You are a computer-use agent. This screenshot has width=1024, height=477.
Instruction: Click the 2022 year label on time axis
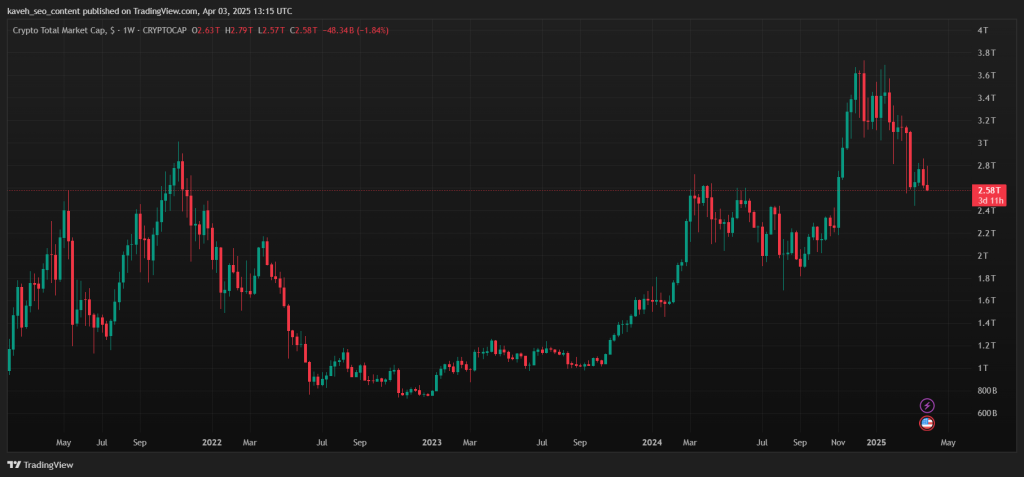pos(212,442)
